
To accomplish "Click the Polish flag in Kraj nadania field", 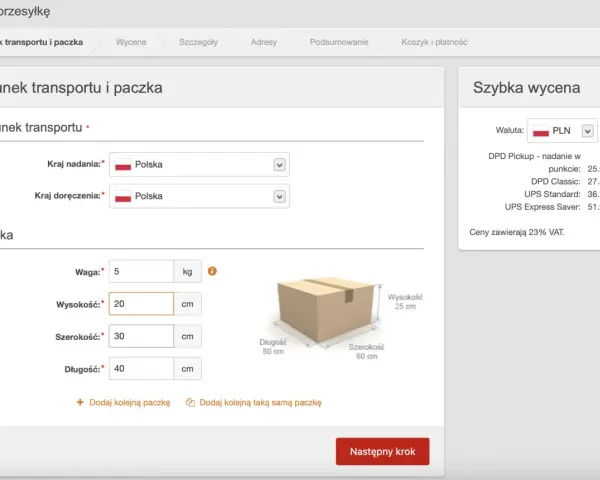I will pos(123,165).
